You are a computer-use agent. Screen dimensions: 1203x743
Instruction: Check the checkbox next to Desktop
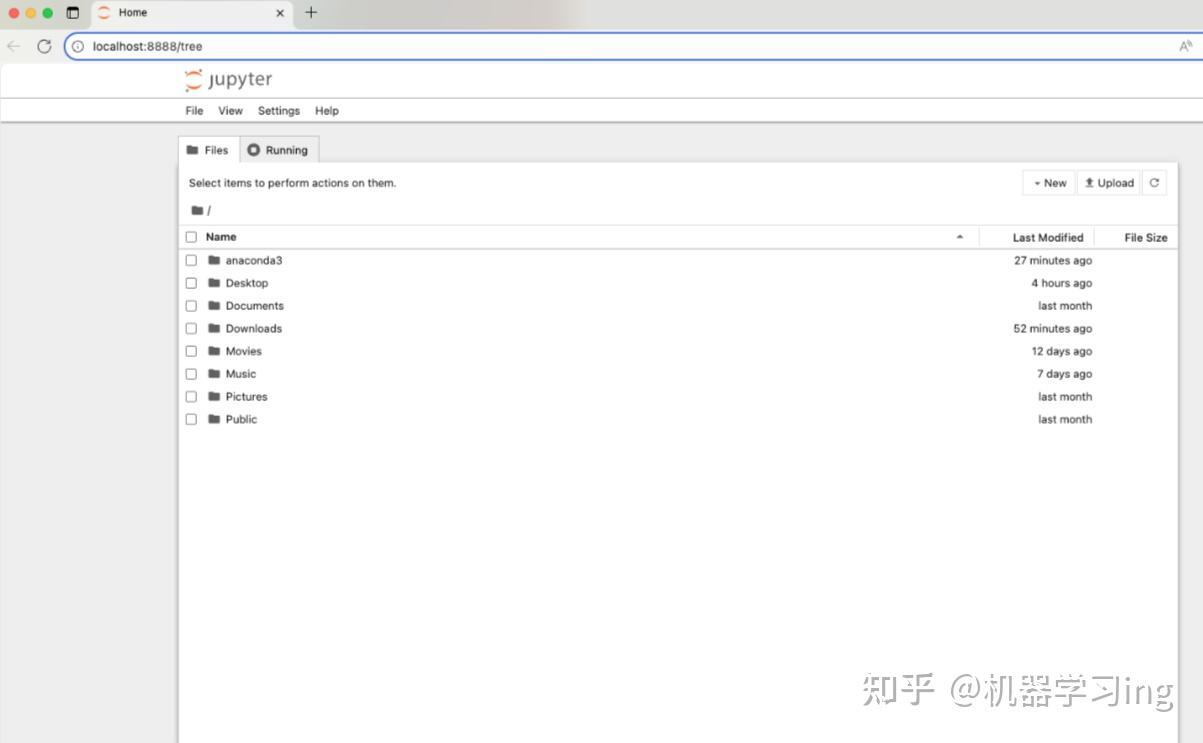click(190, 283)
